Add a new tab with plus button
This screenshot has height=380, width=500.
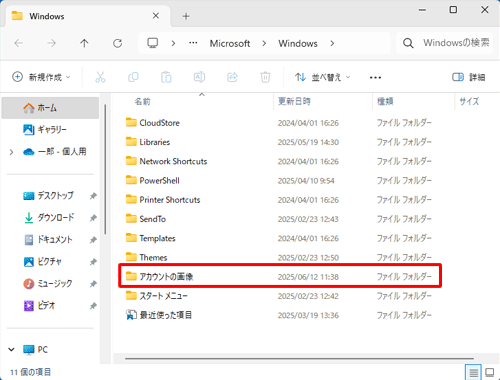click(186, 16)
